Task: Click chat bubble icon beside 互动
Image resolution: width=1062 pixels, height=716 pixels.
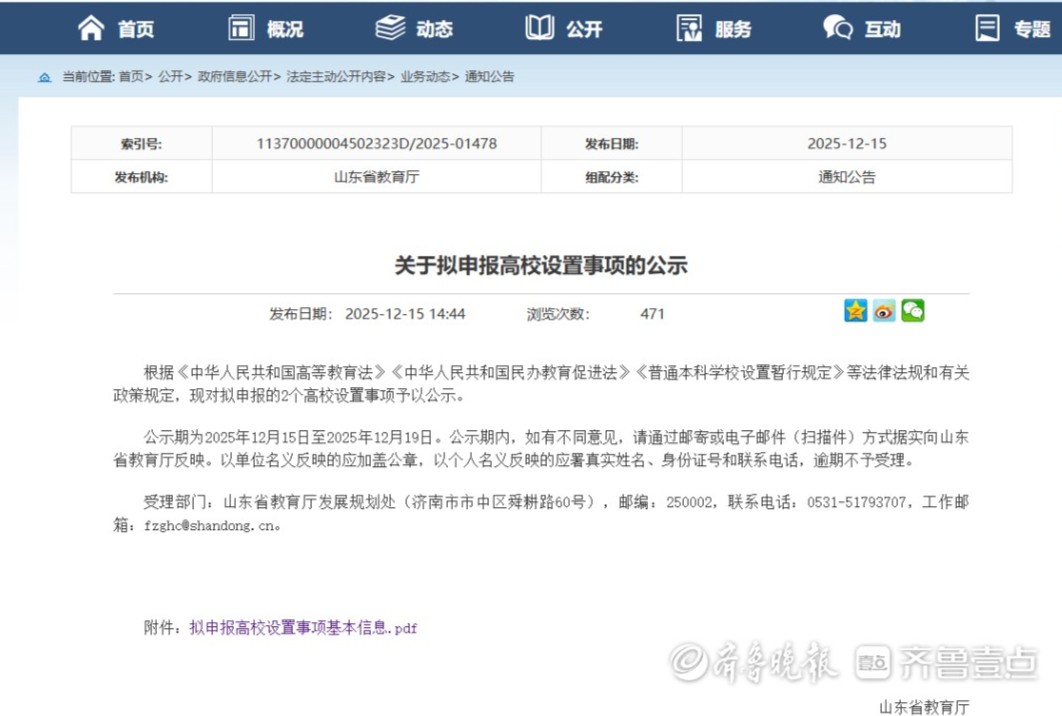Action: coord(837,28)
